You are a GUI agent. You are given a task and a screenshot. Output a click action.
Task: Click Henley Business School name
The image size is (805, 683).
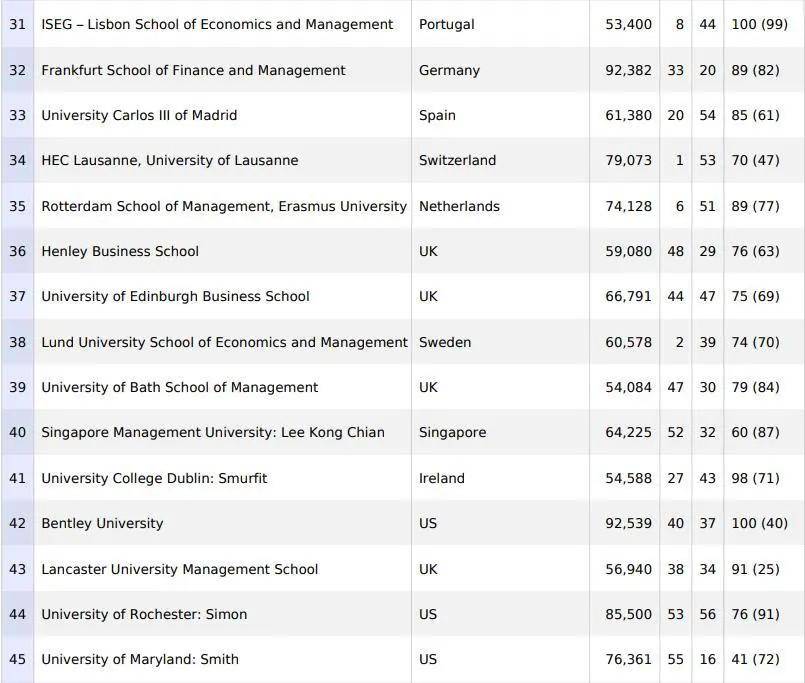(x=120, y=251)
